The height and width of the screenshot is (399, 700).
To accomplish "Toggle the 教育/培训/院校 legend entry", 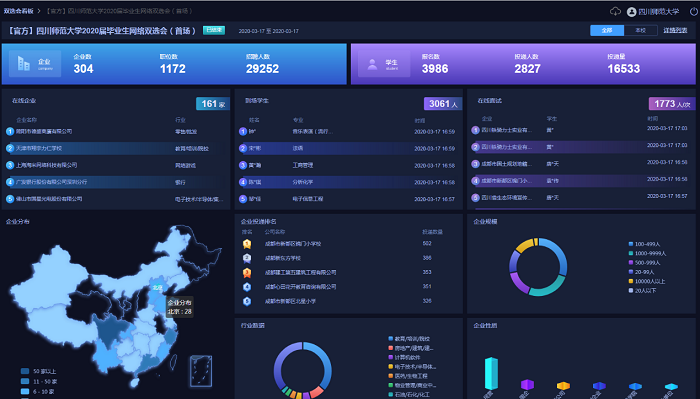I will coord(409,339).
